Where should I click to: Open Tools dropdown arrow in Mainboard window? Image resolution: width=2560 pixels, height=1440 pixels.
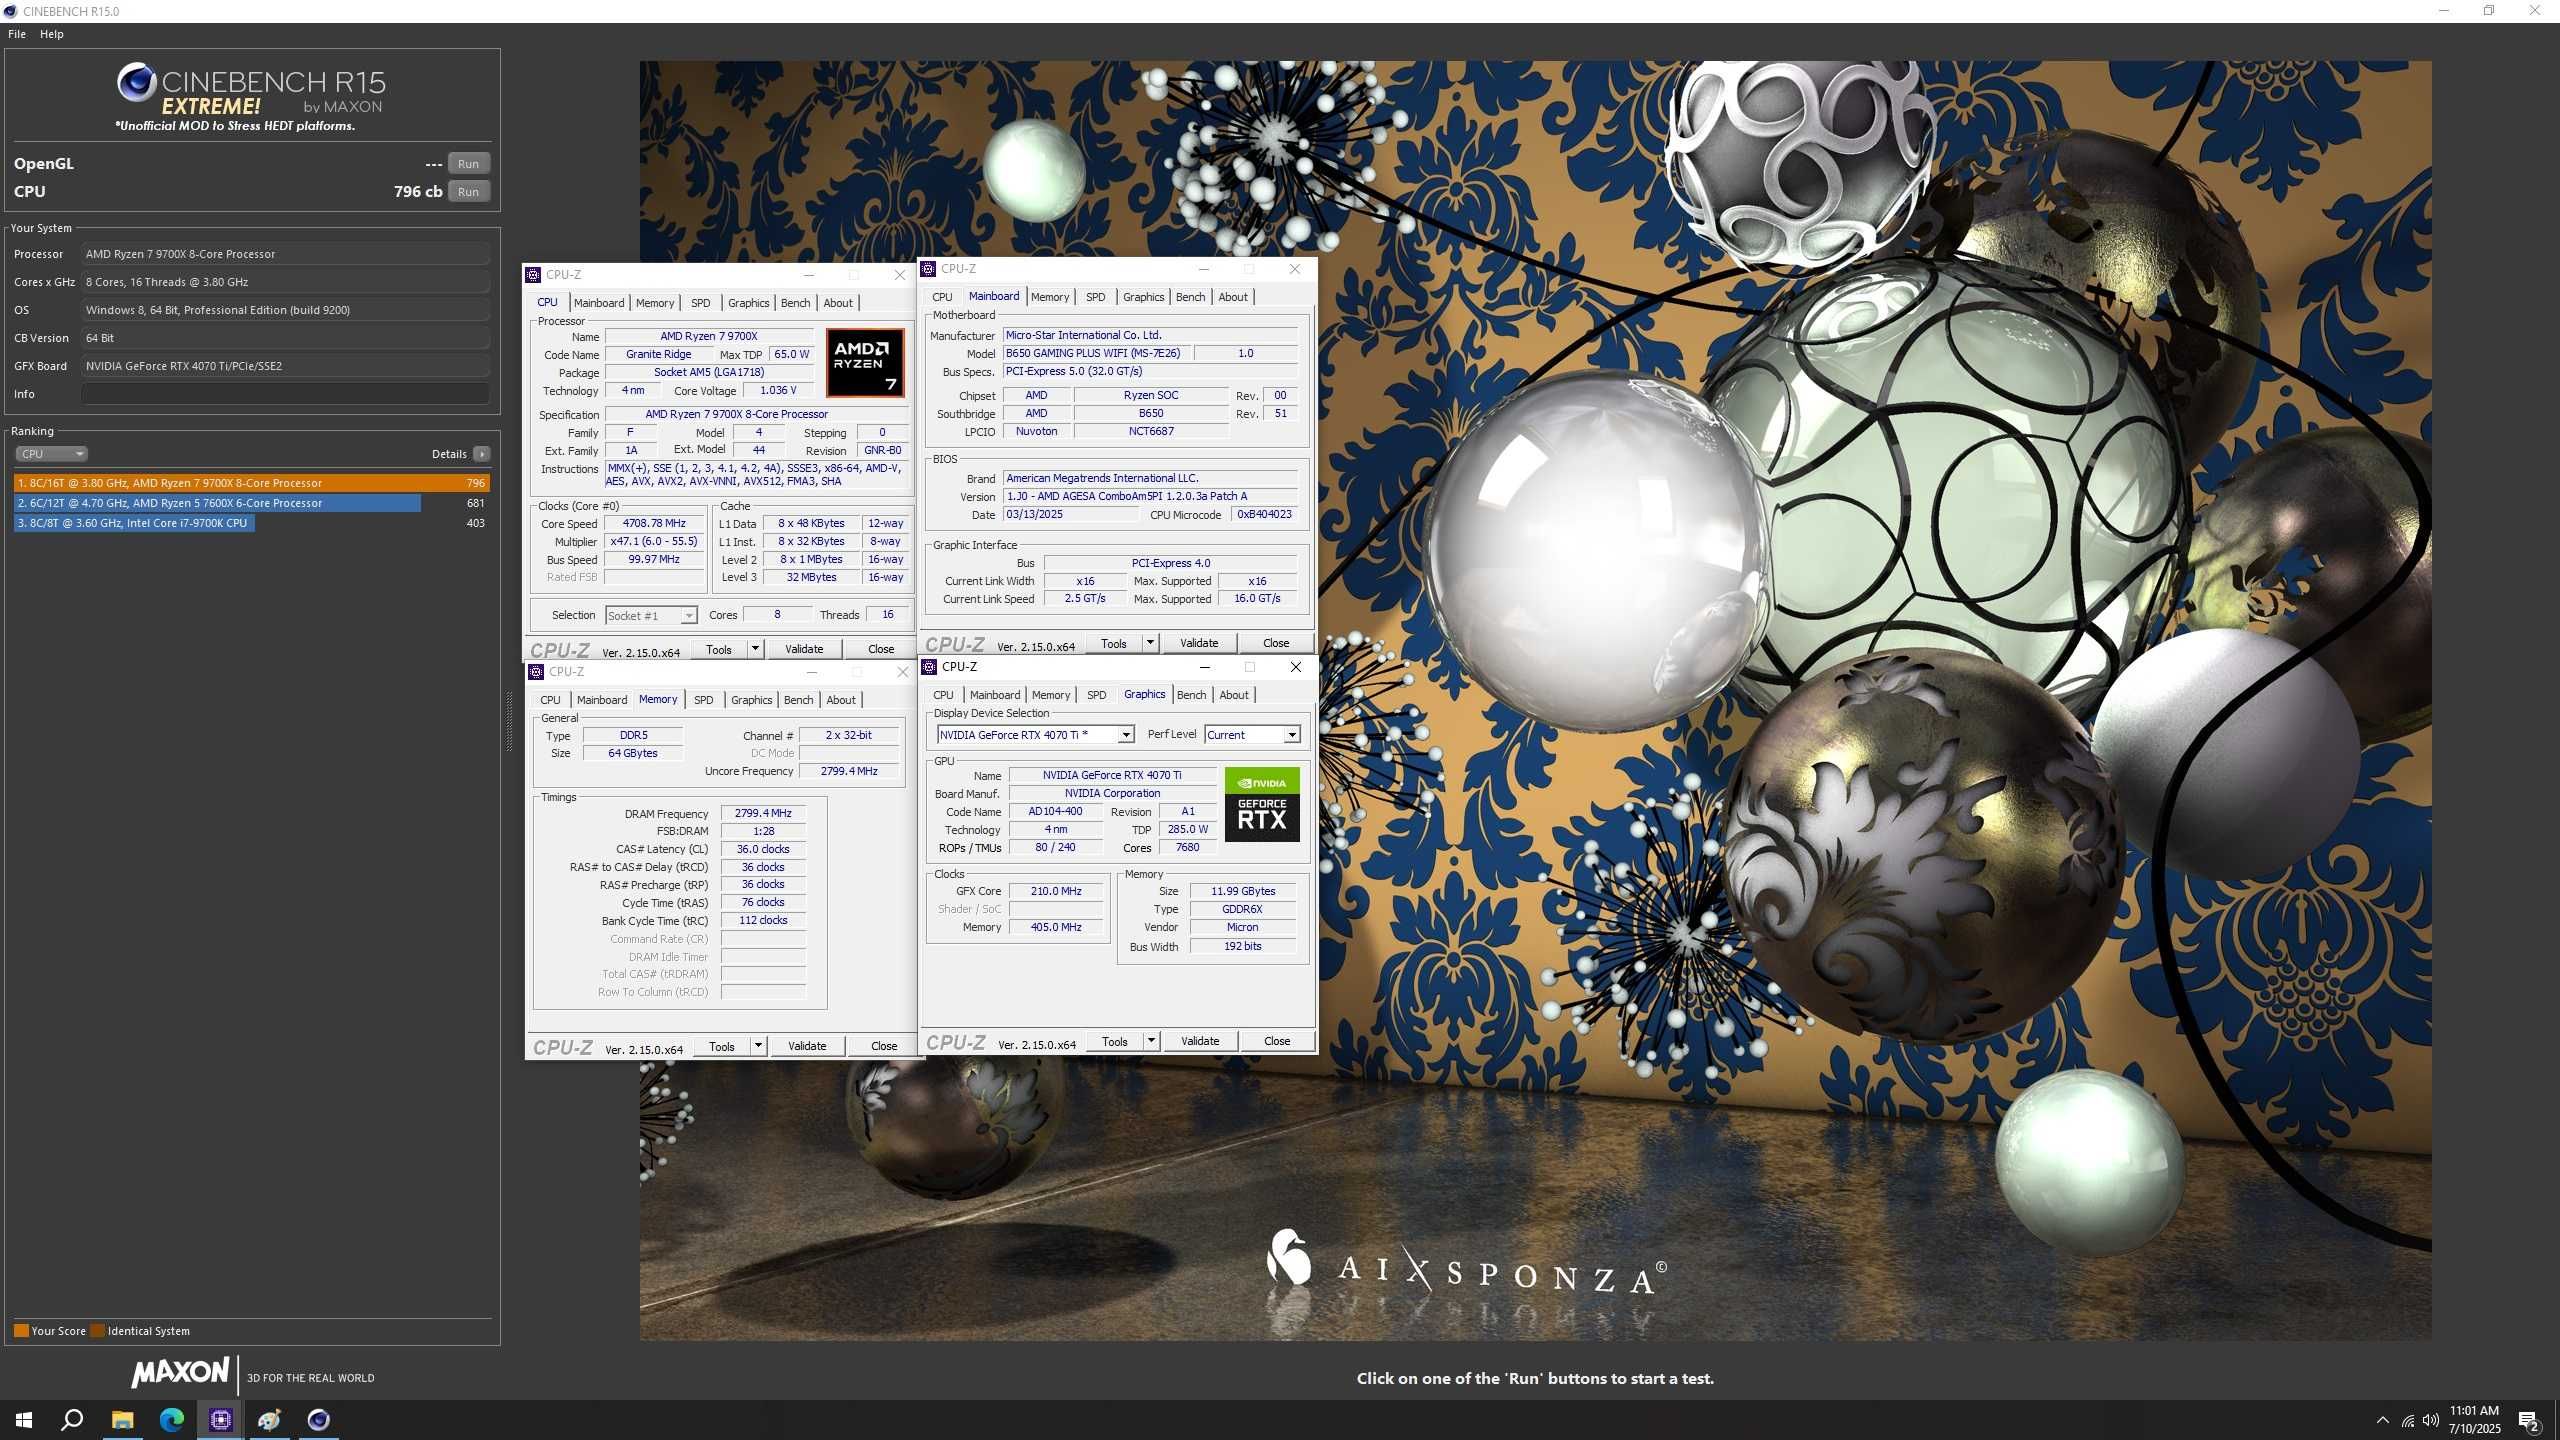pyautogui.click(x=1150, y=643)
